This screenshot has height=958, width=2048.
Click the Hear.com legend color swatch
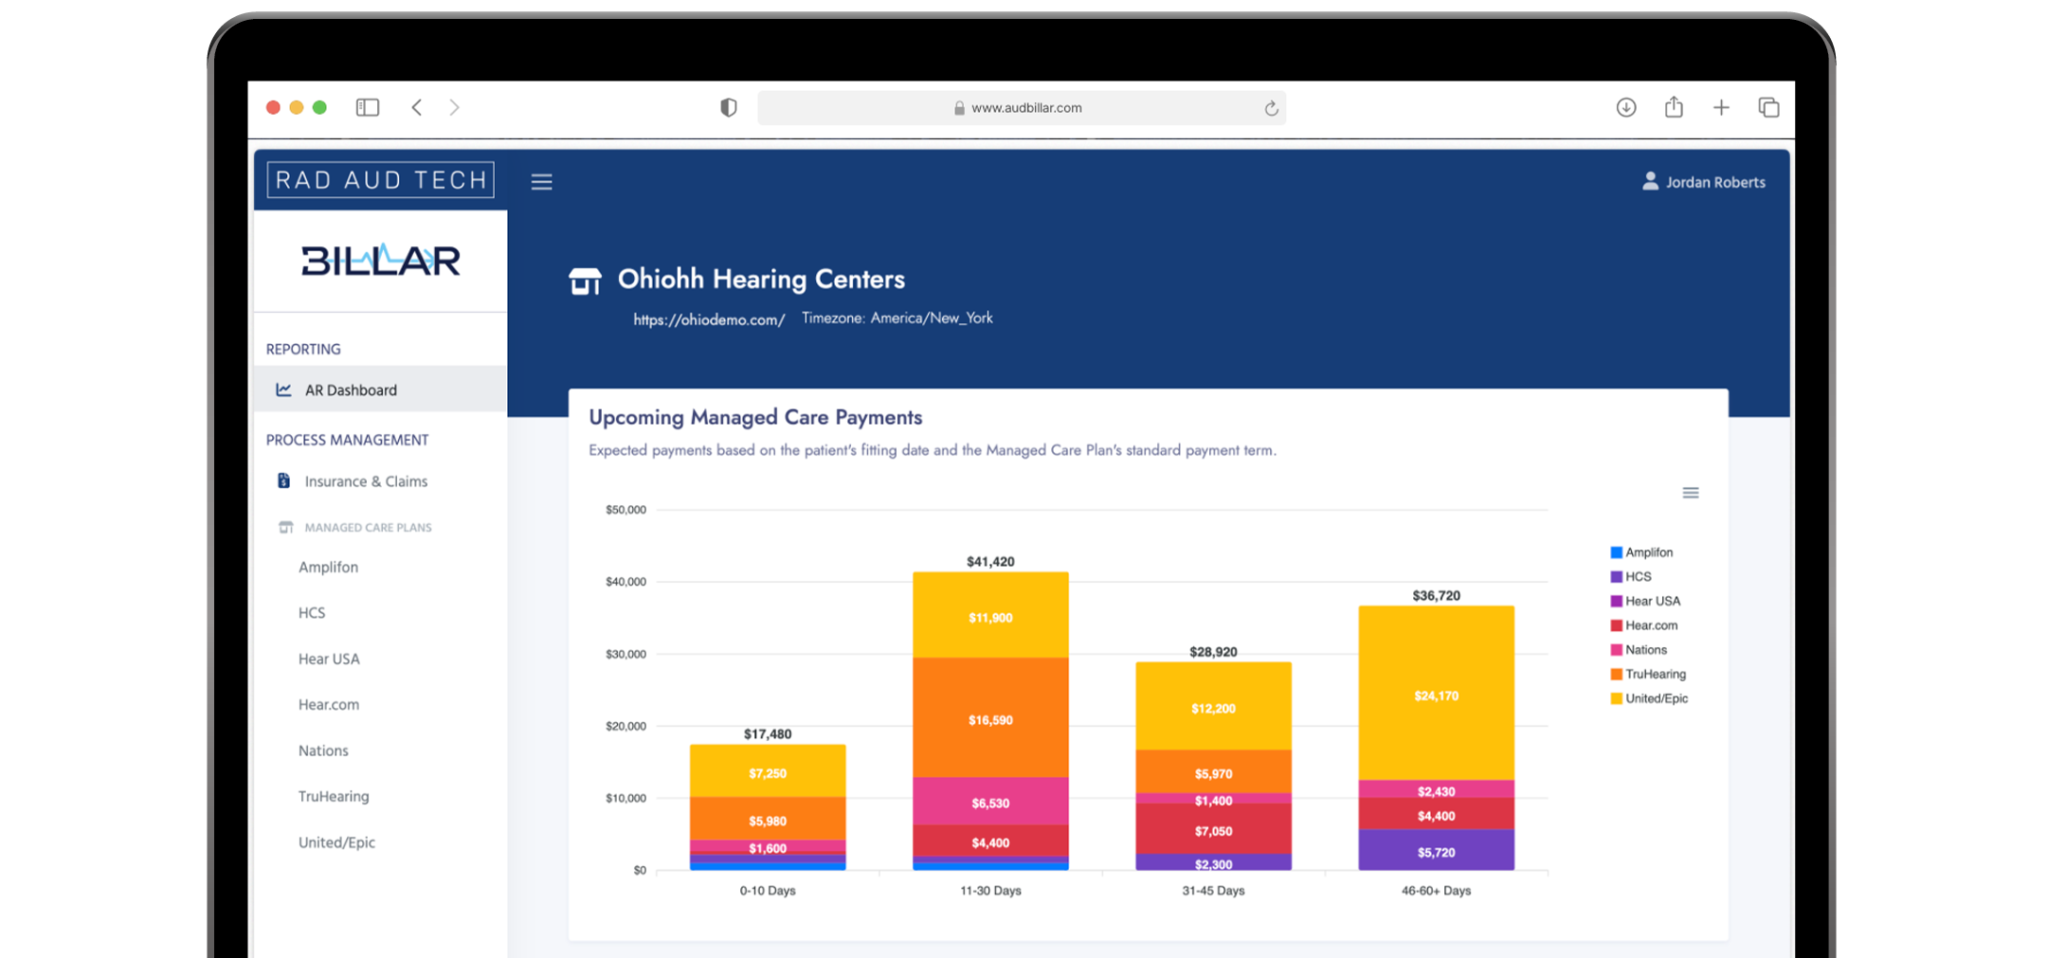[x=1616, y=626]
